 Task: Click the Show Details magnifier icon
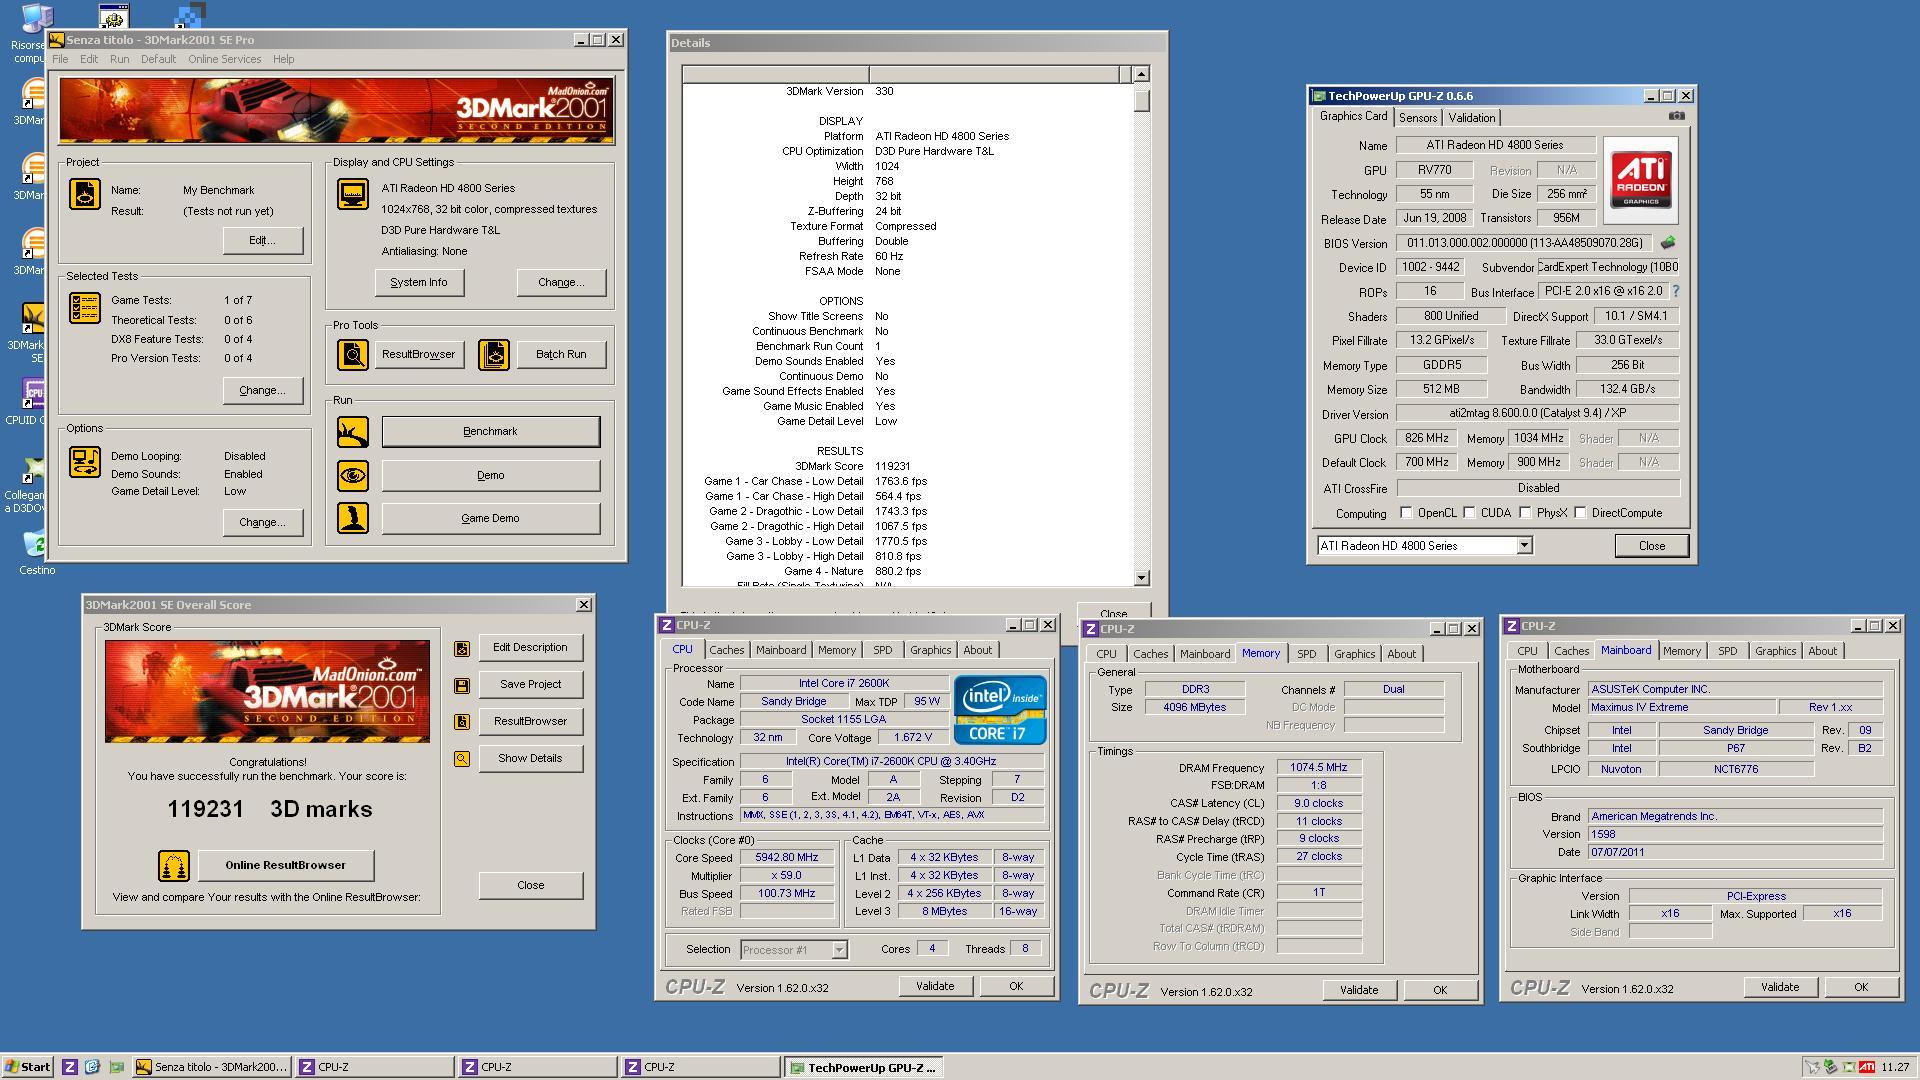tap(461, 759)
